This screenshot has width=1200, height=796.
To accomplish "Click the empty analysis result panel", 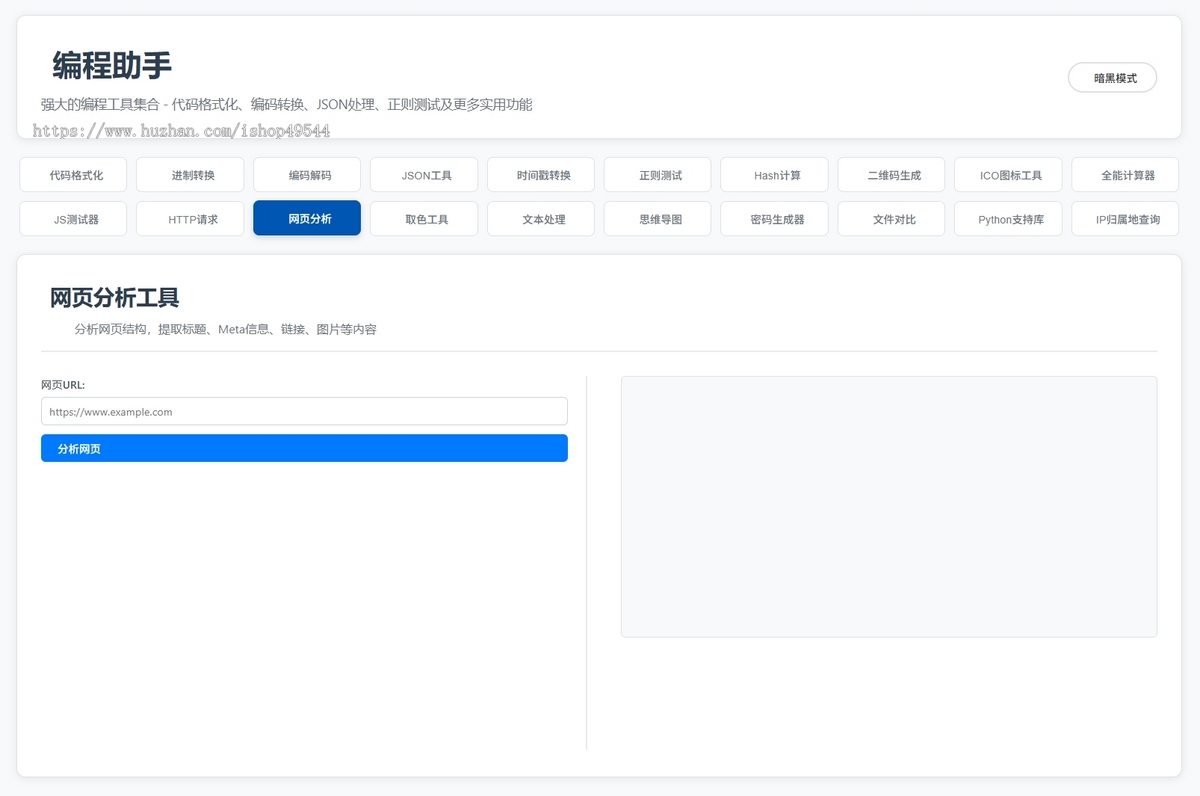I will tap(889, 506).
